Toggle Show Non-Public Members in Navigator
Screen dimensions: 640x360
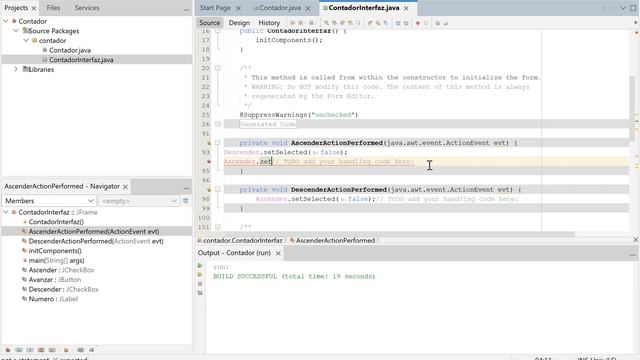tap(41, 350)
